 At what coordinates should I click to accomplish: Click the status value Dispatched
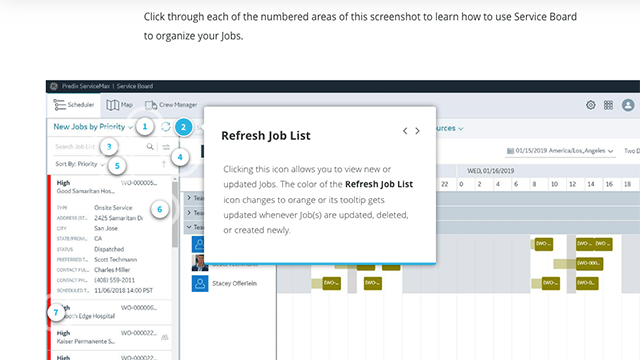109,249
